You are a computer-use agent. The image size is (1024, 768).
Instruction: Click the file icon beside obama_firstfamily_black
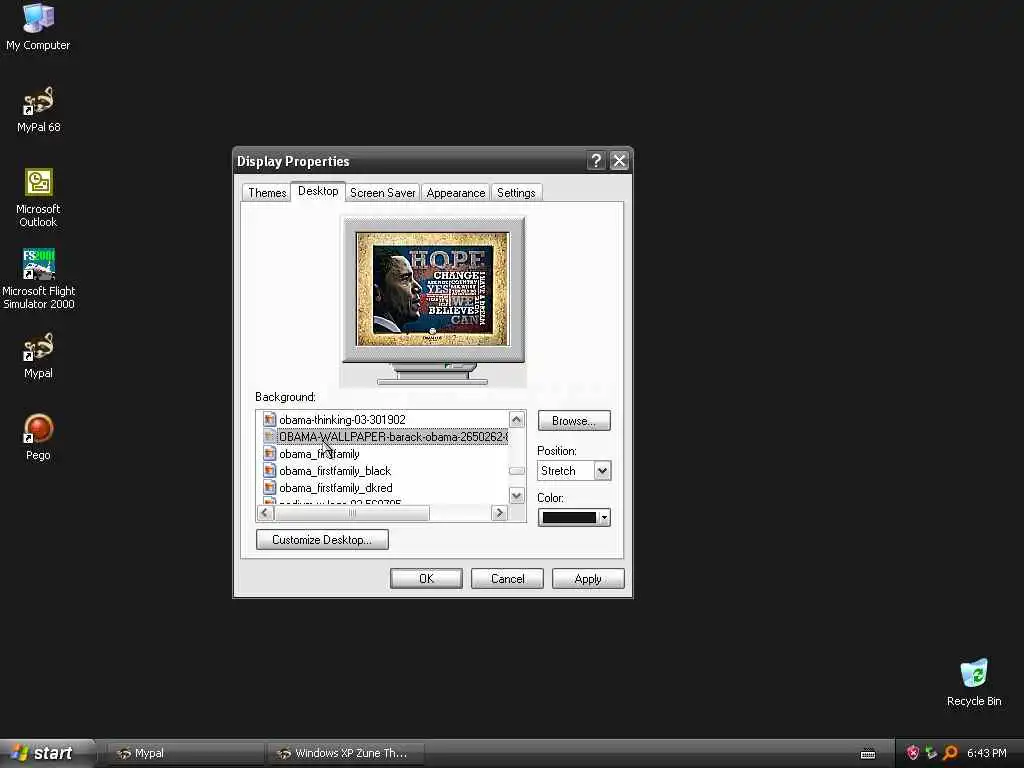tap(269, 470)
